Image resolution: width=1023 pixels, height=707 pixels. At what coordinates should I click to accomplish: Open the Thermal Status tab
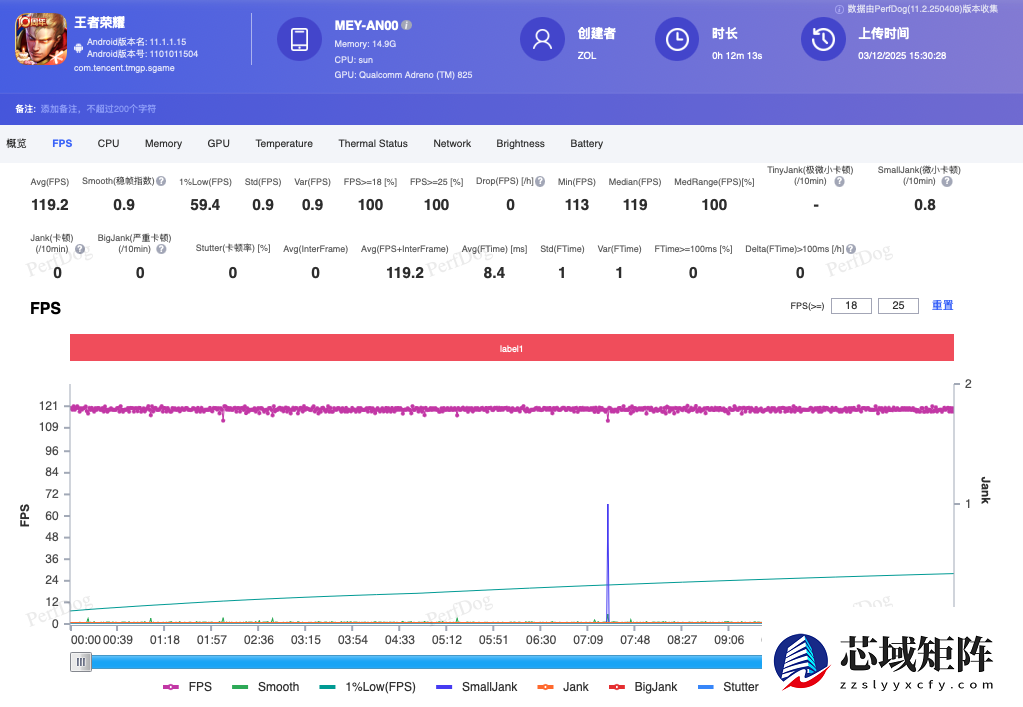tap(372, 143)
